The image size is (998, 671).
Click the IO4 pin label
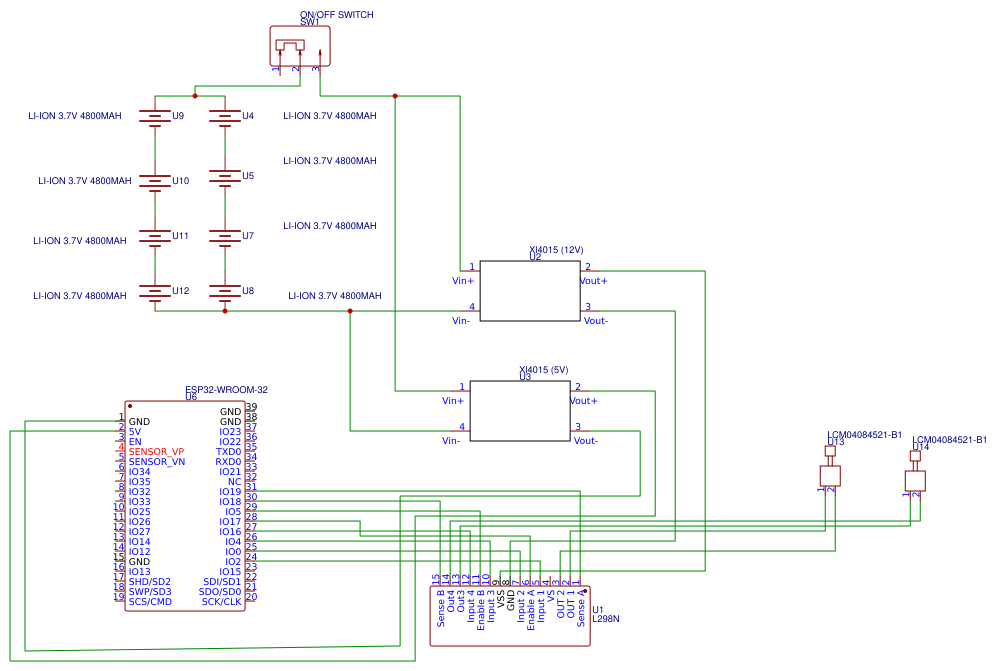click(x=234, y=542)
